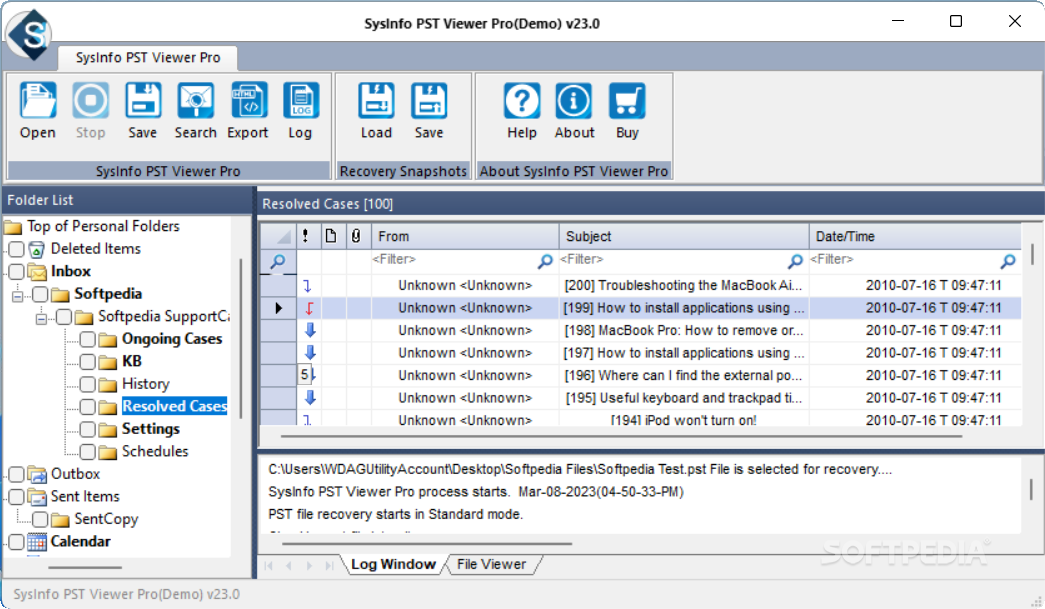The width and height of the screenshot is (1045, 609).
Task: Click the Date/Time filter input field
Action: coord(904,261)
